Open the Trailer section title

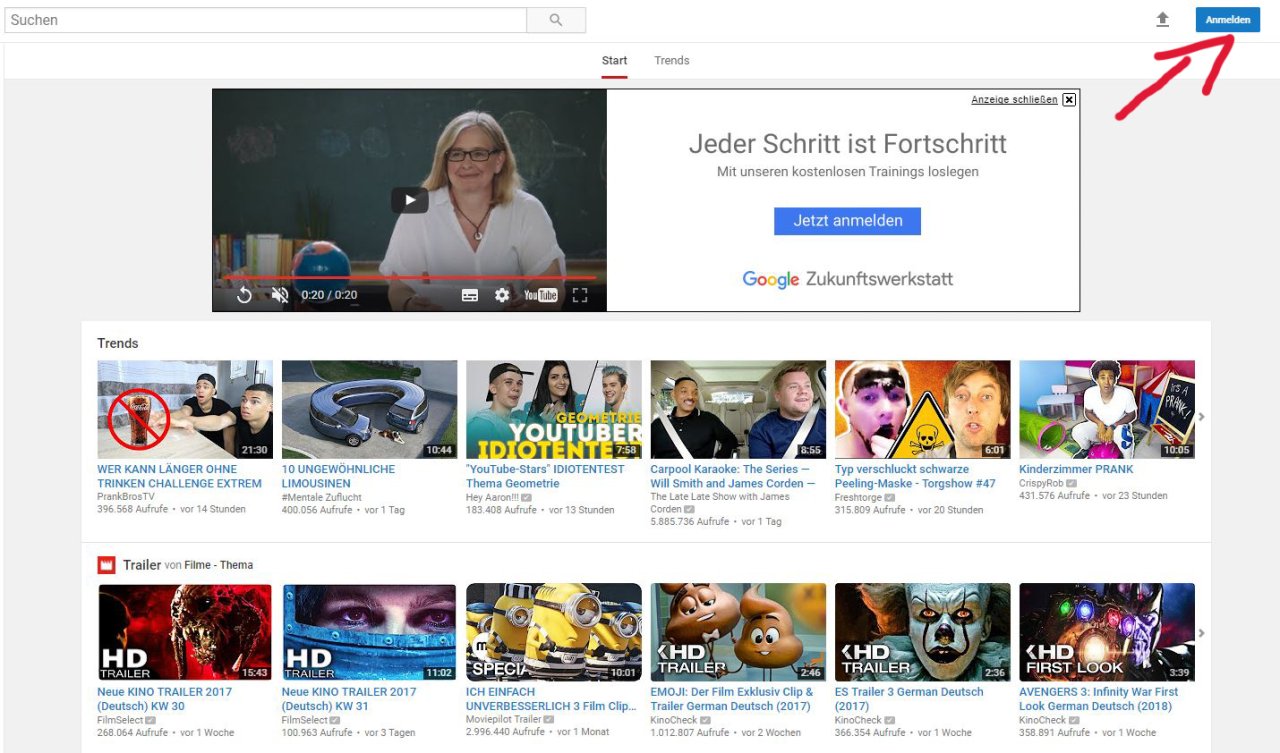pos(142,565)
